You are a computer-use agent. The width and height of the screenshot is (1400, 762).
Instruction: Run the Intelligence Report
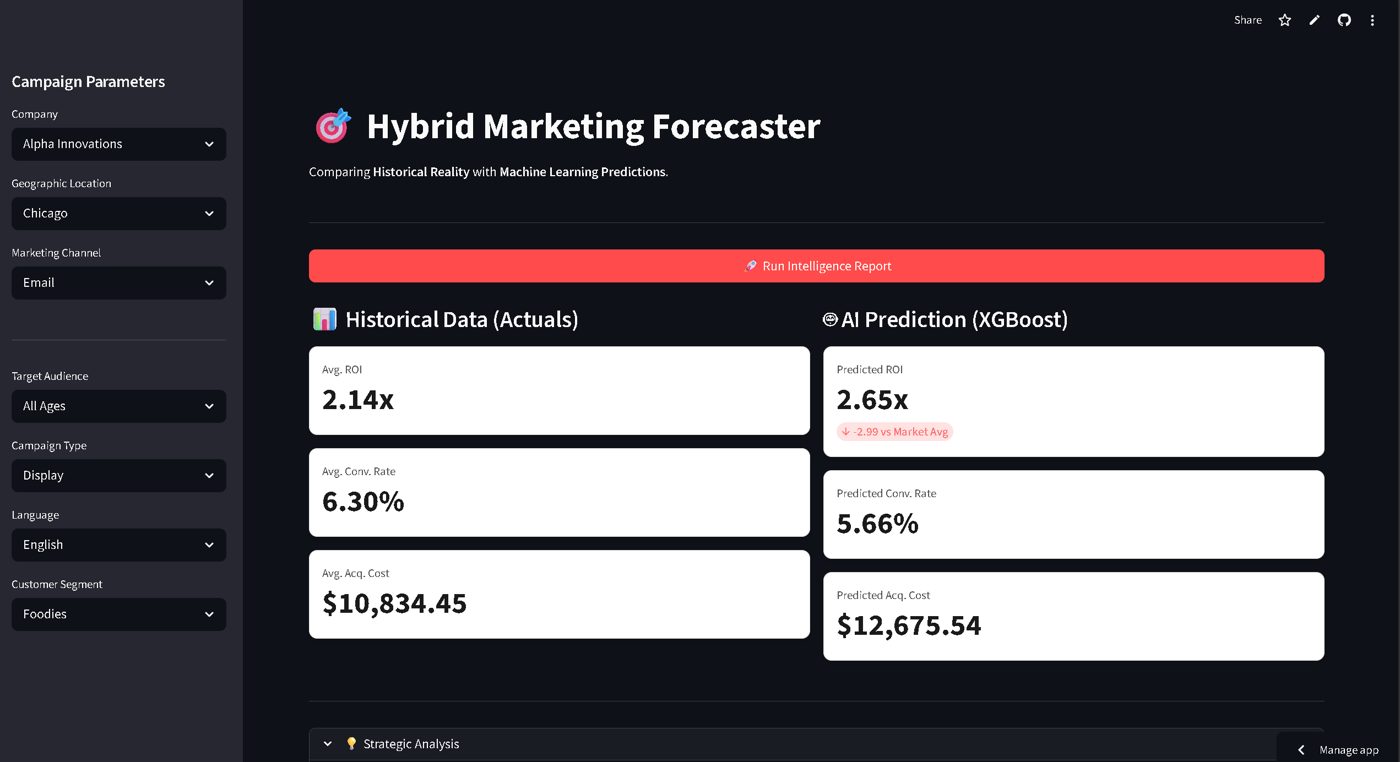pyautogui.click(x=816, y=266)
